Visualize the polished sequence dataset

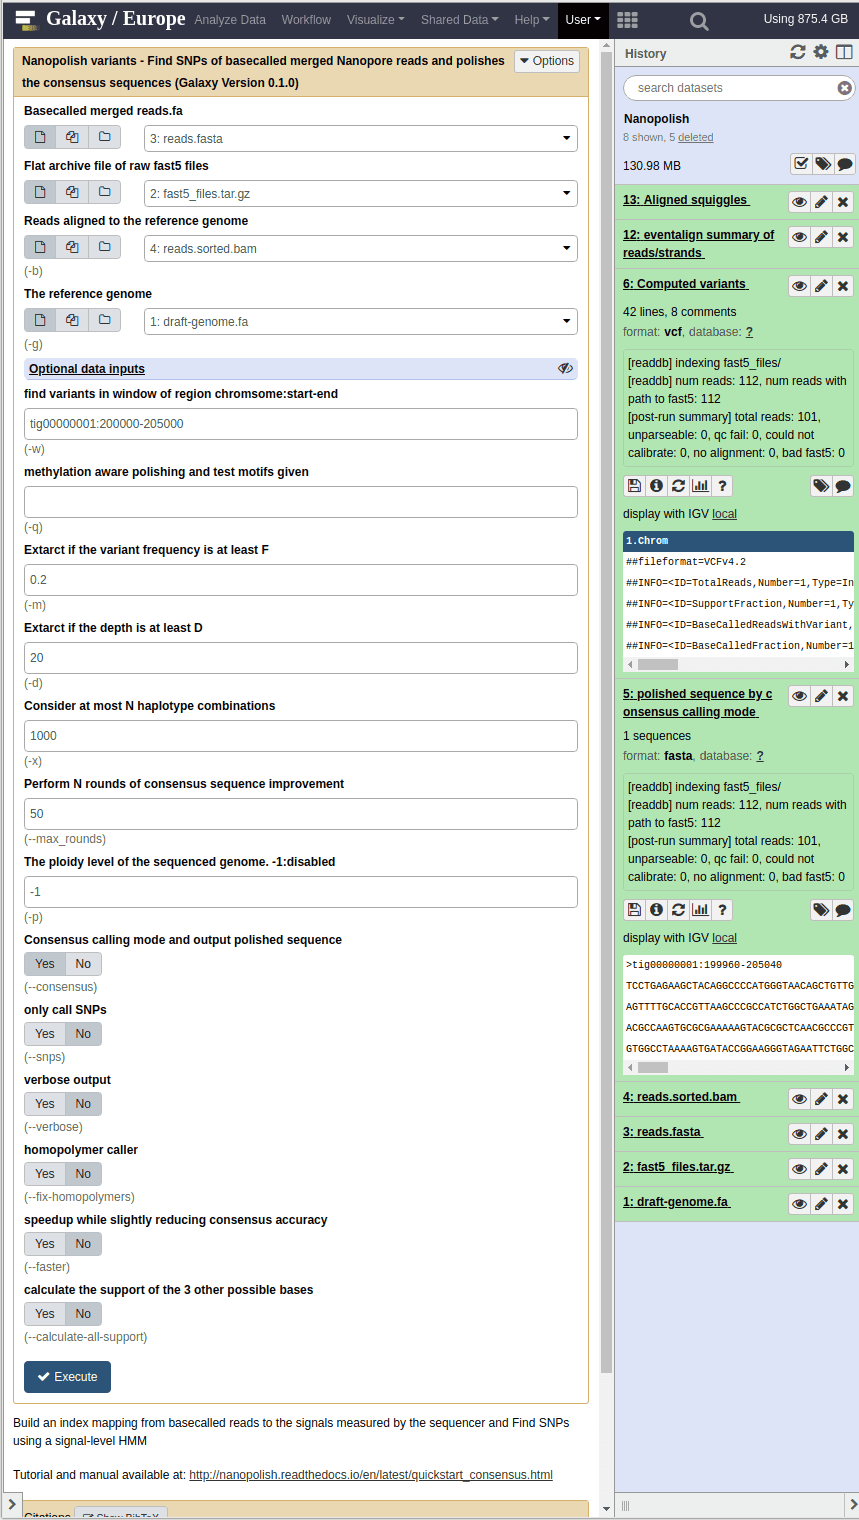point(700,910)
